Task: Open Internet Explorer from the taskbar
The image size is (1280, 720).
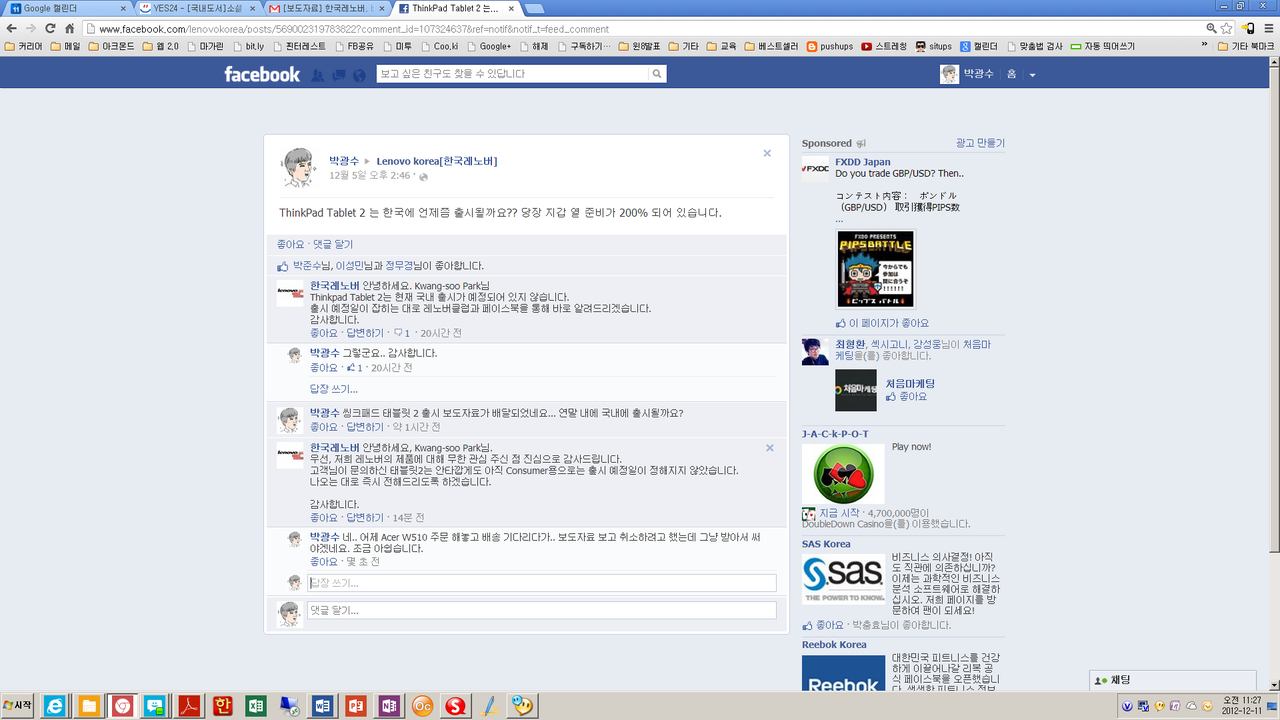Action: [x=54, y=706]
